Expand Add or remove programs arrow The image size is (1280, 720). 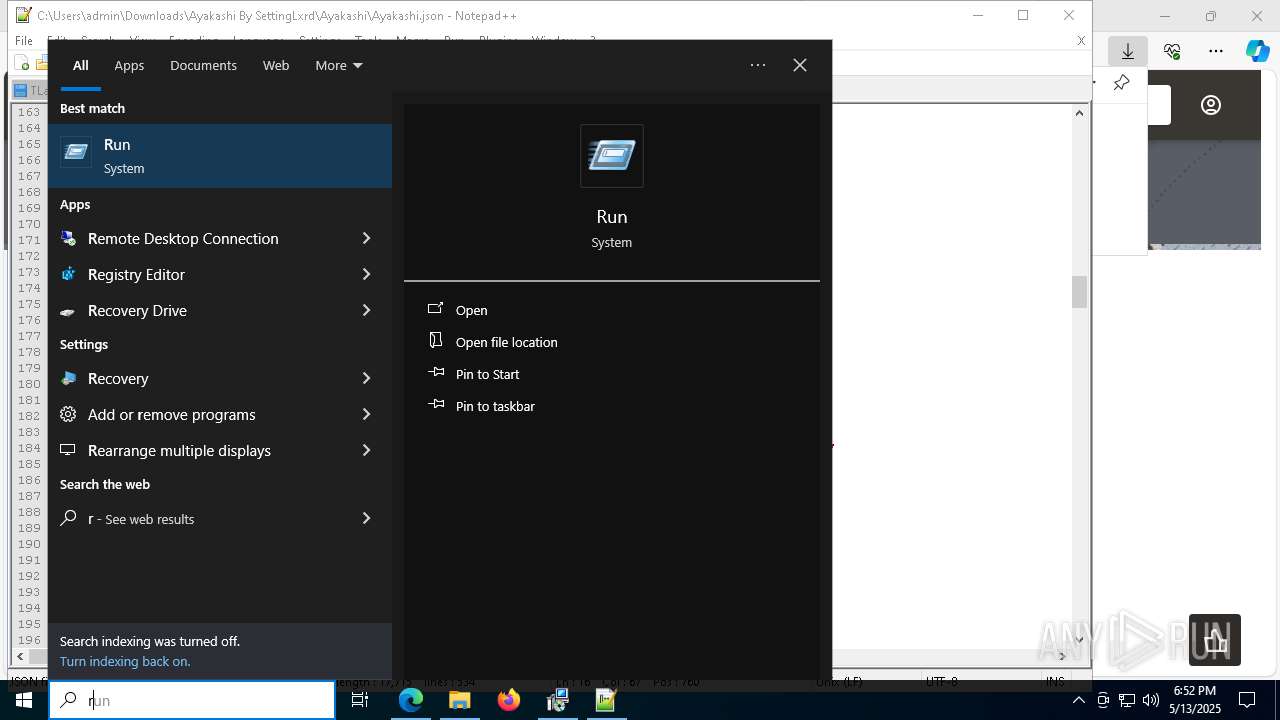(x=366, y=414)
